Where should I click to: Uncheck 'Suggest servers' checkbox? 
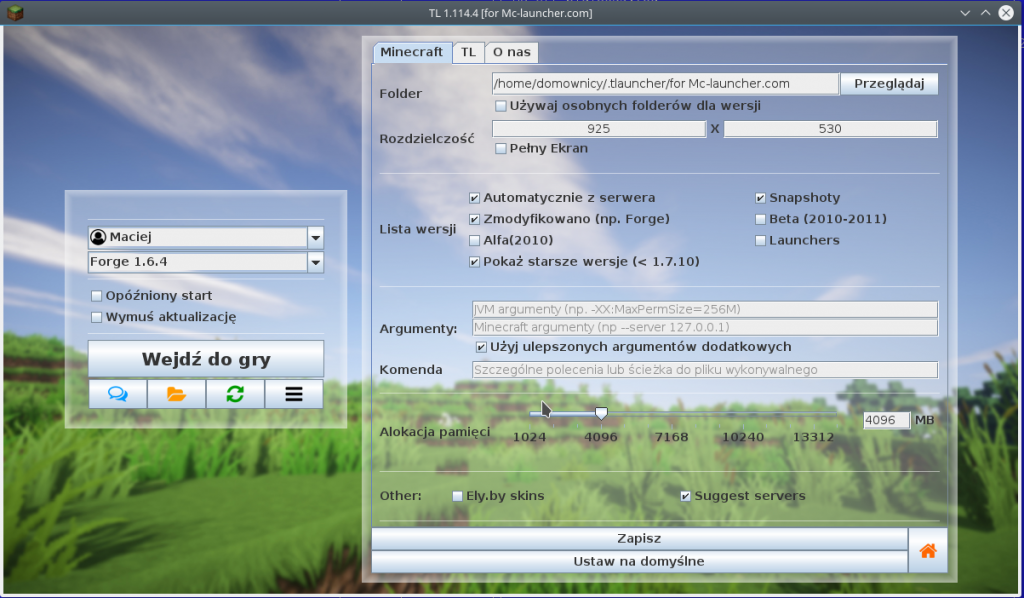click(x=686, y=496)
